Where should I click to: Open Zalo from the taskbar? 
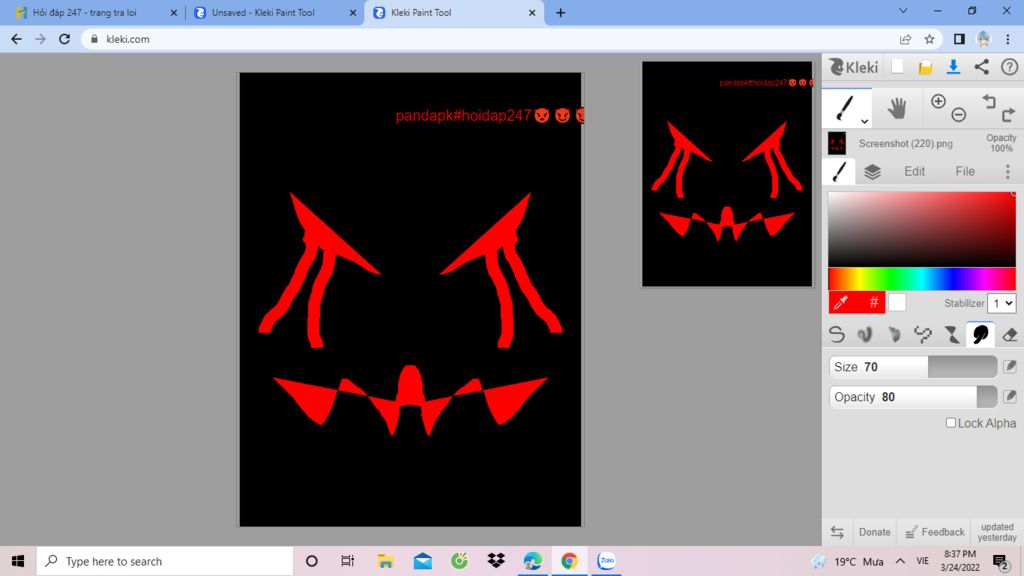[607, 561]
